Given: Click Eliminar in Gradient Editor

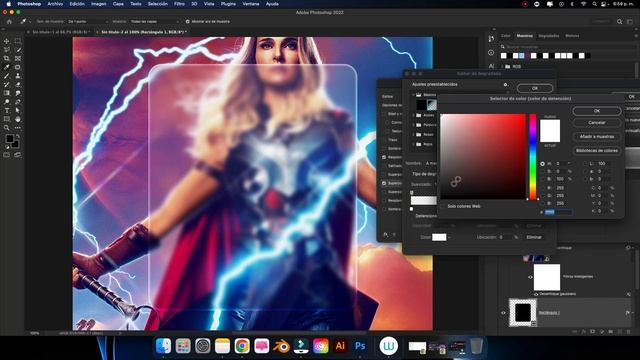Looking at the screenshot, I should [534, 237].
